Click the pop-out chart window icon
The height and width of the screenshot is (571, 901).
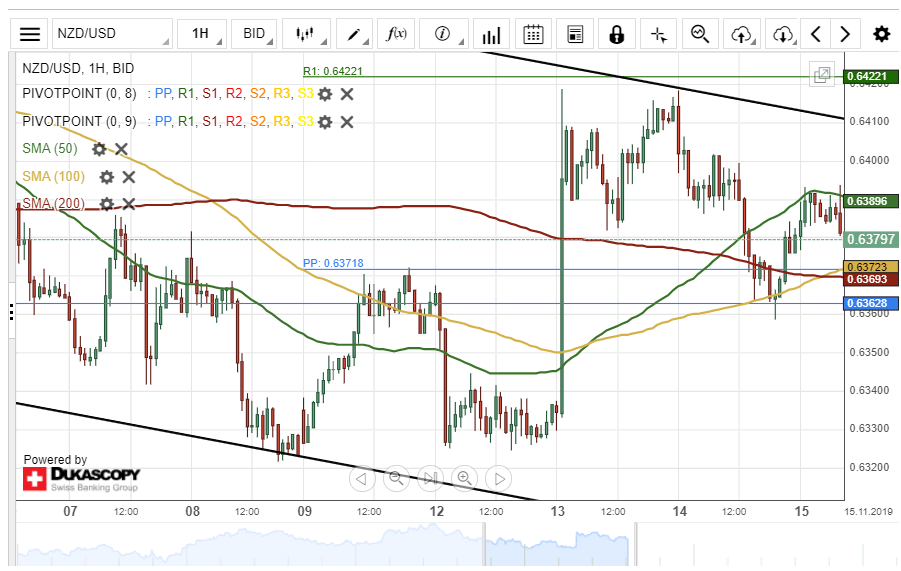pos(822,75)
